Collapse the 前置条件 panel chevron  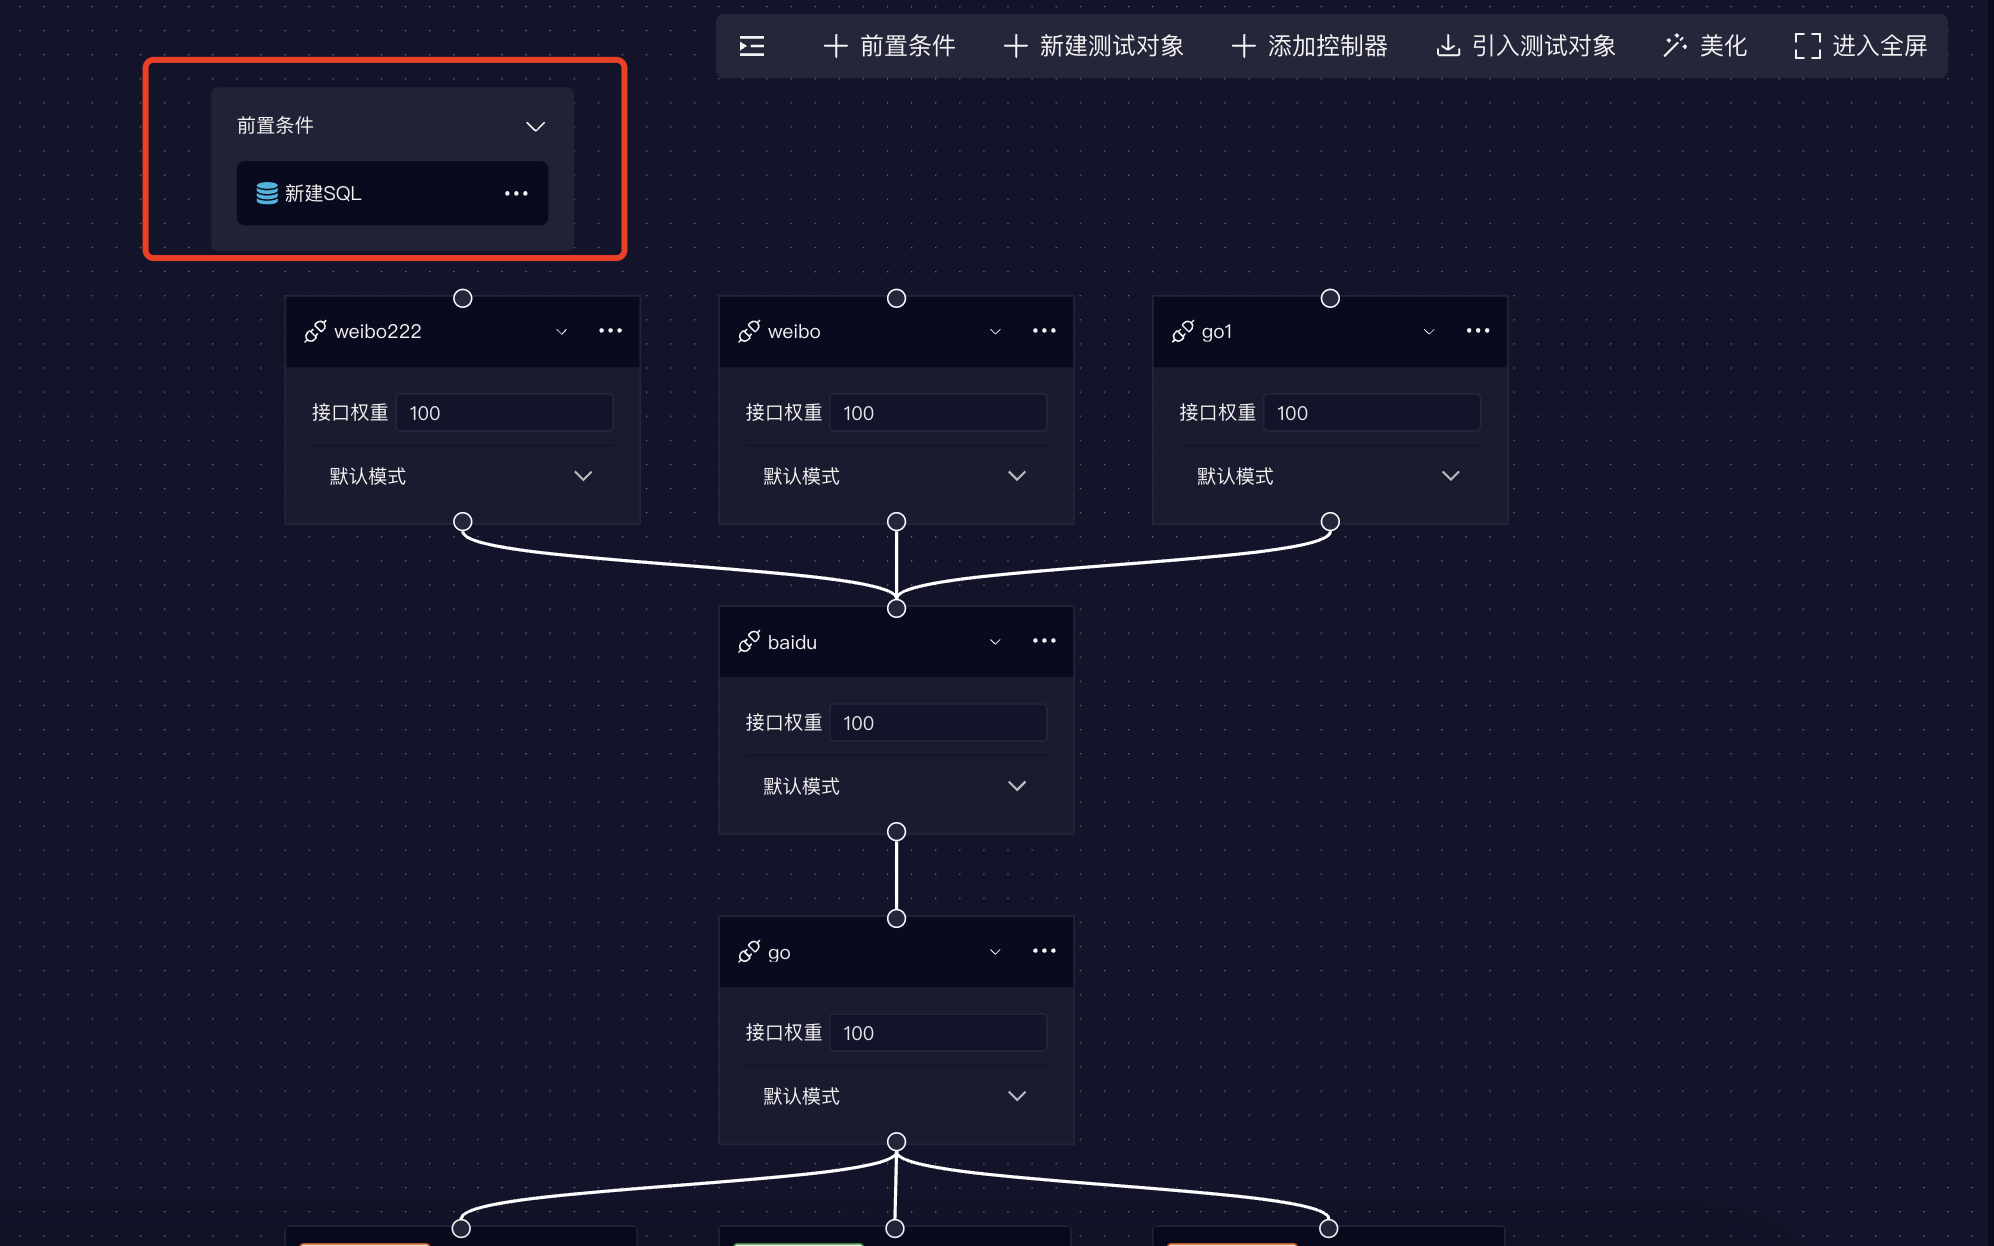point(536,126)
